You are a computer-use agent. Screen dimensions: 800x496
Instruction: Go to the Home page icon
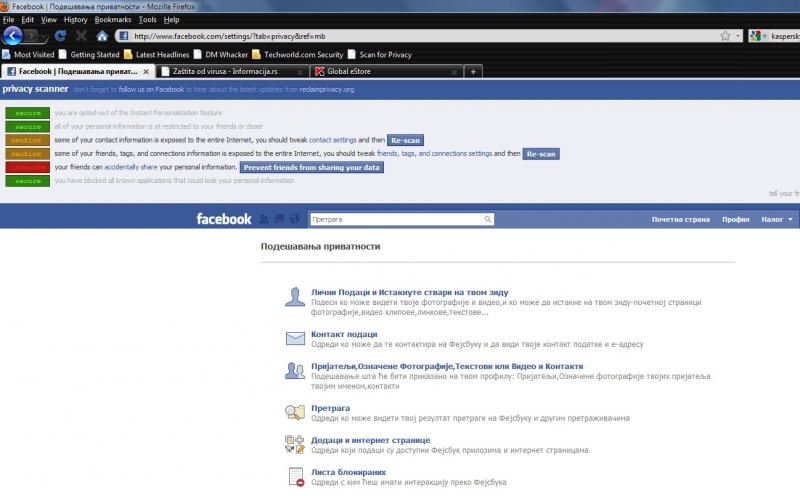click(x=102, y=36)
